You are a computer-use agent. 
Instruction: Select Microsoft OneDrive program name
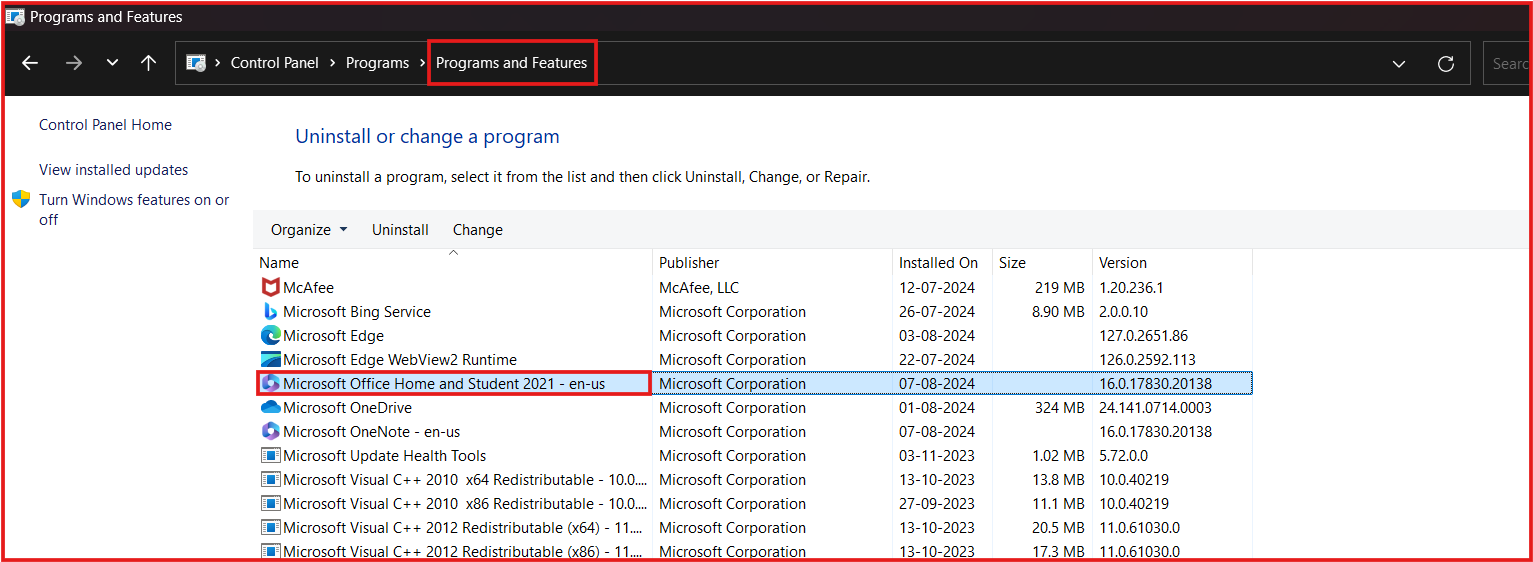coord(347,408)
